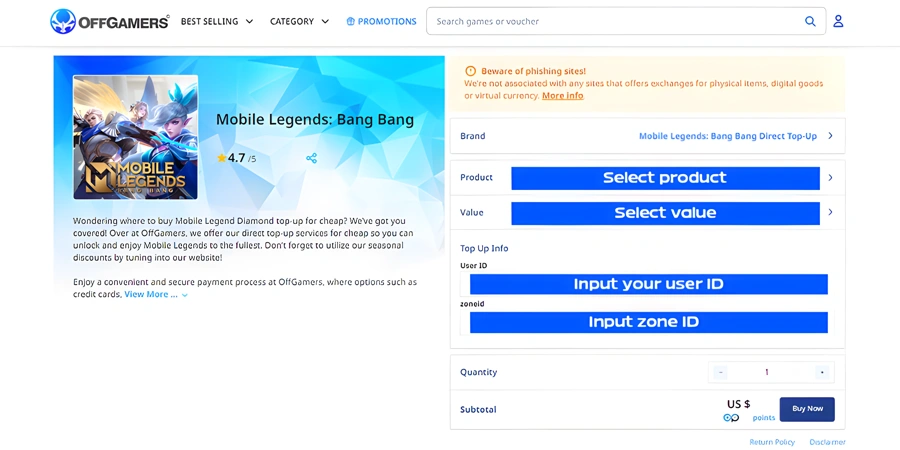Open the user account icon
The width and height of the screenshot is (900, 450).
838,21
